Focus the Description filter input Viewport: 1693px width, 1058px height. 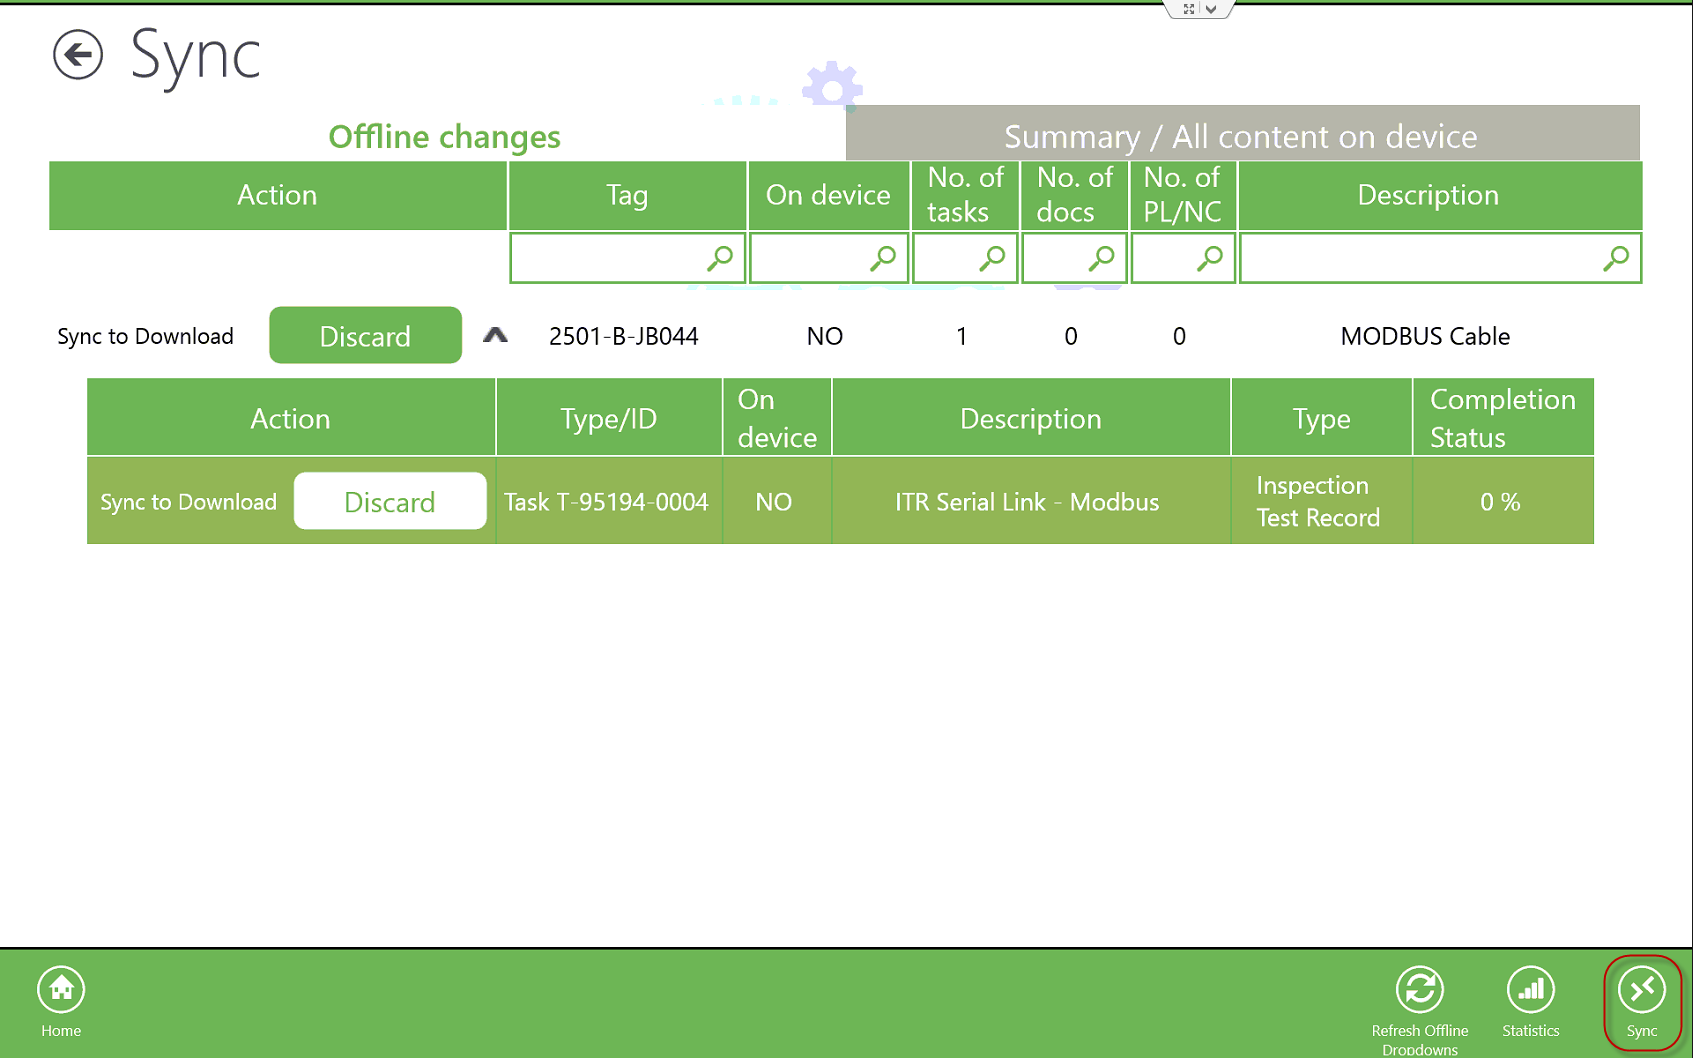(1440, 258)
